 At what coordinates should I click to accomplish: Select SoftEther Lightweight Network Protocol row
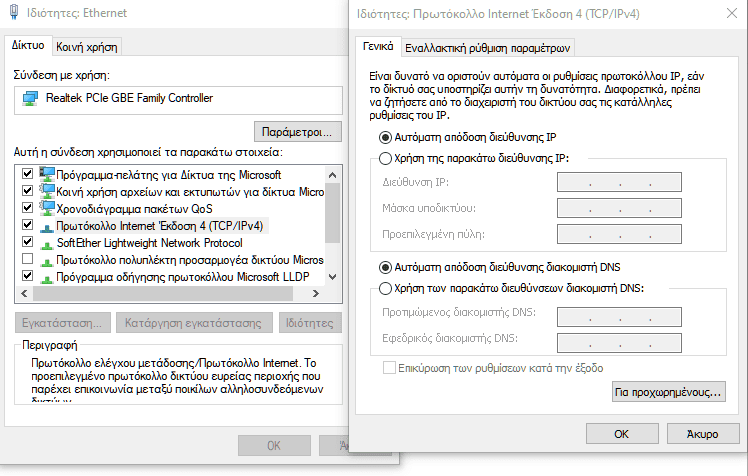pyautogui.click(x=149, y=243)
